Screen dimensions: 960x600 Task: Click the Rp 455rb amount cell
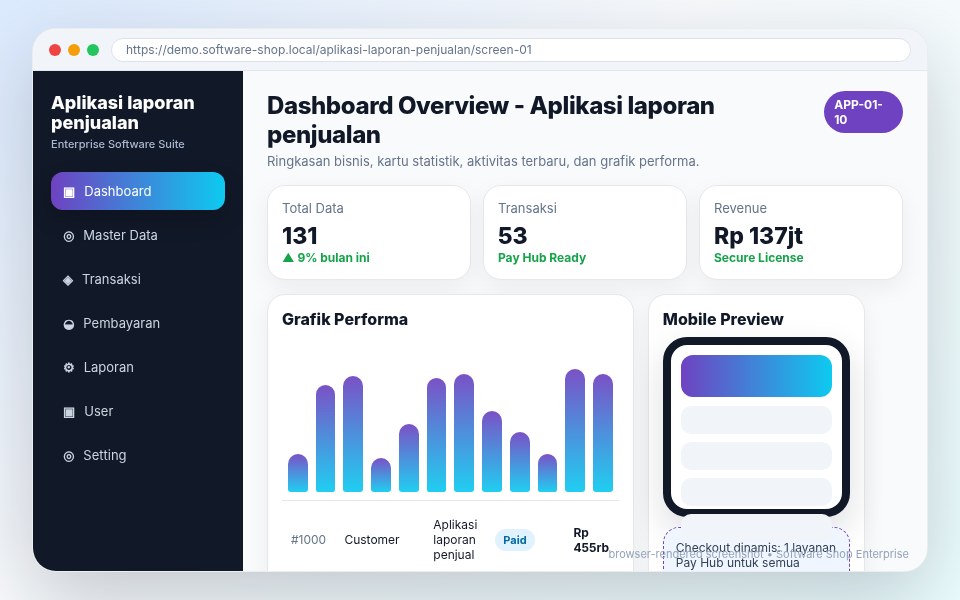(591, 540)
